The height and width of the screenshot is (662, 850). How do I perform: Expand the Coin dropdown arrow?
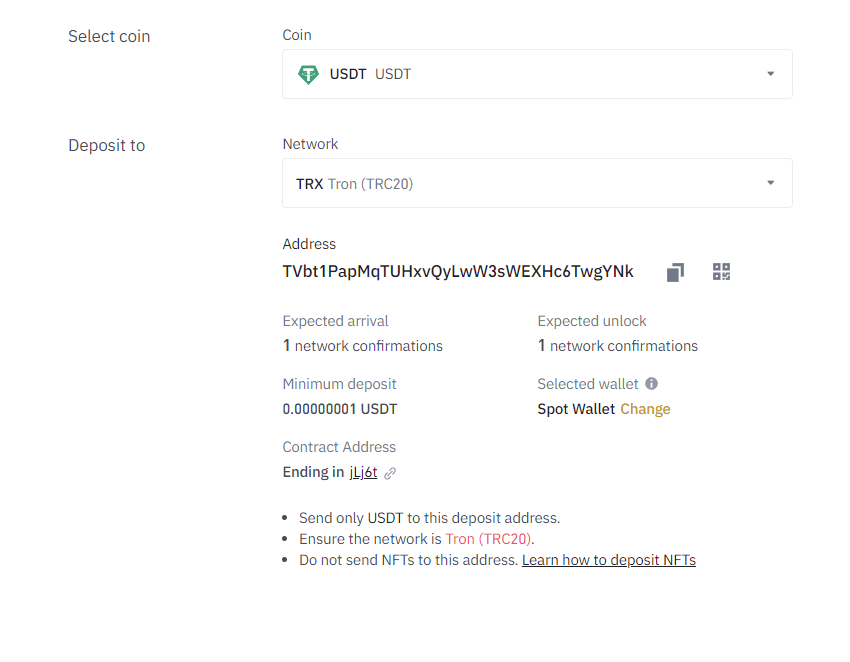[x=770, y=74]
